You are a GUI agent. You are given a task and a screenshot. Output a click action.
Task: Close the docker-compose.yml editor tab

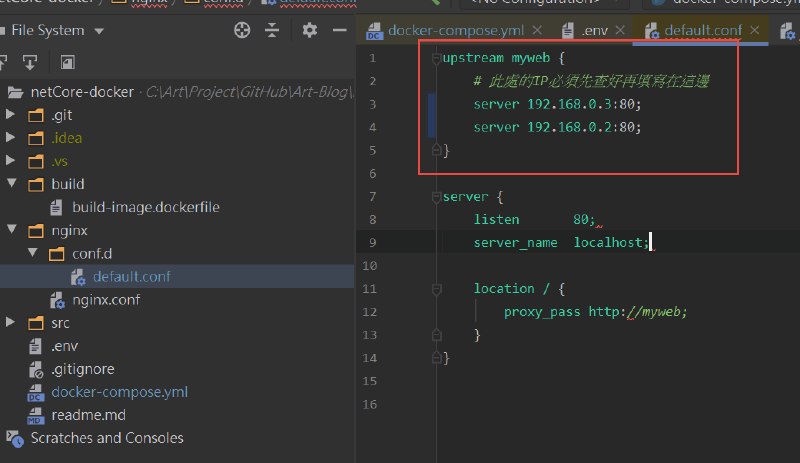[536, 31]
